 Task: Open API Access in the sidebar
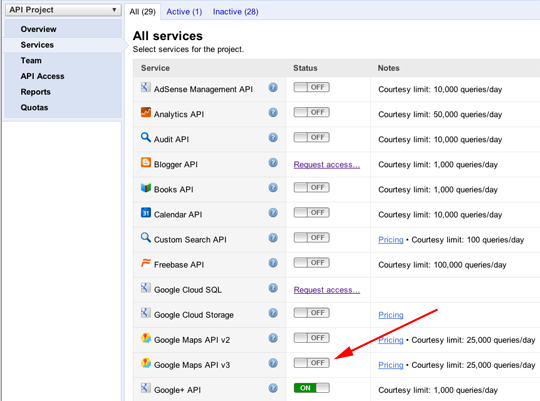[x=42, y=76]
